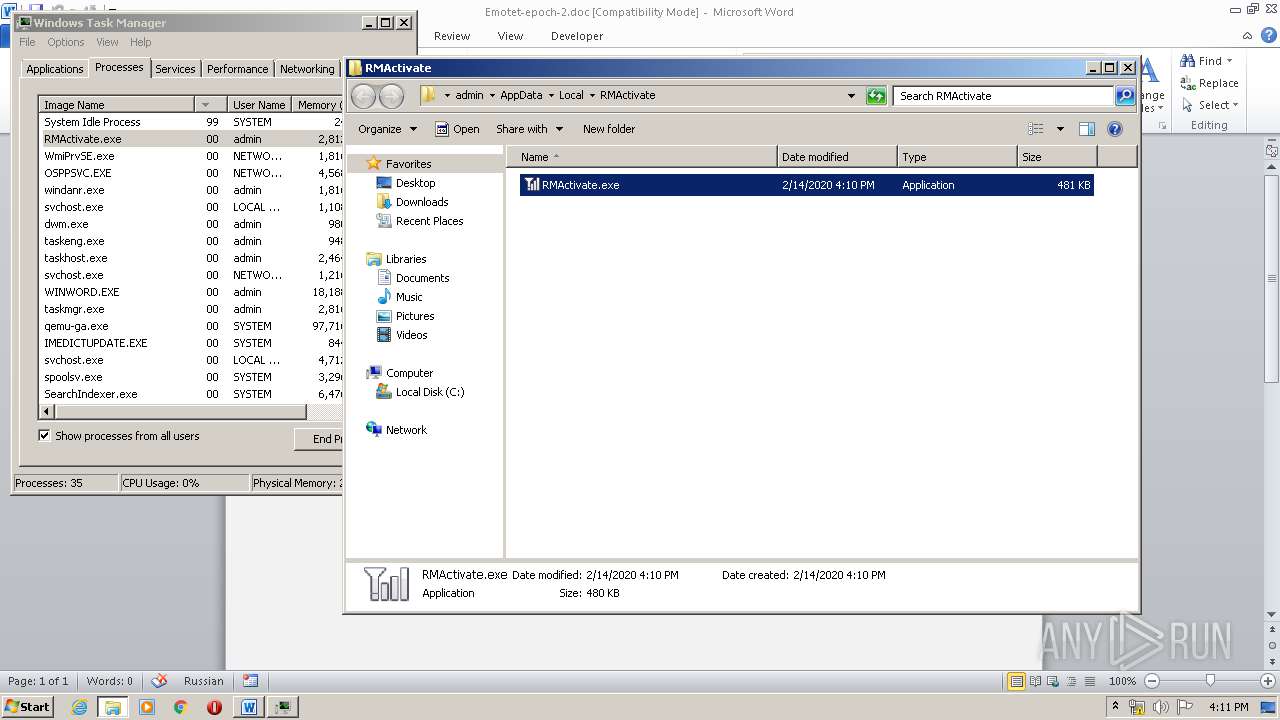The width and height of the screenshot is (1280, 720).
Task: Switch to Word via taskbar icon
Action: (249, 707)
